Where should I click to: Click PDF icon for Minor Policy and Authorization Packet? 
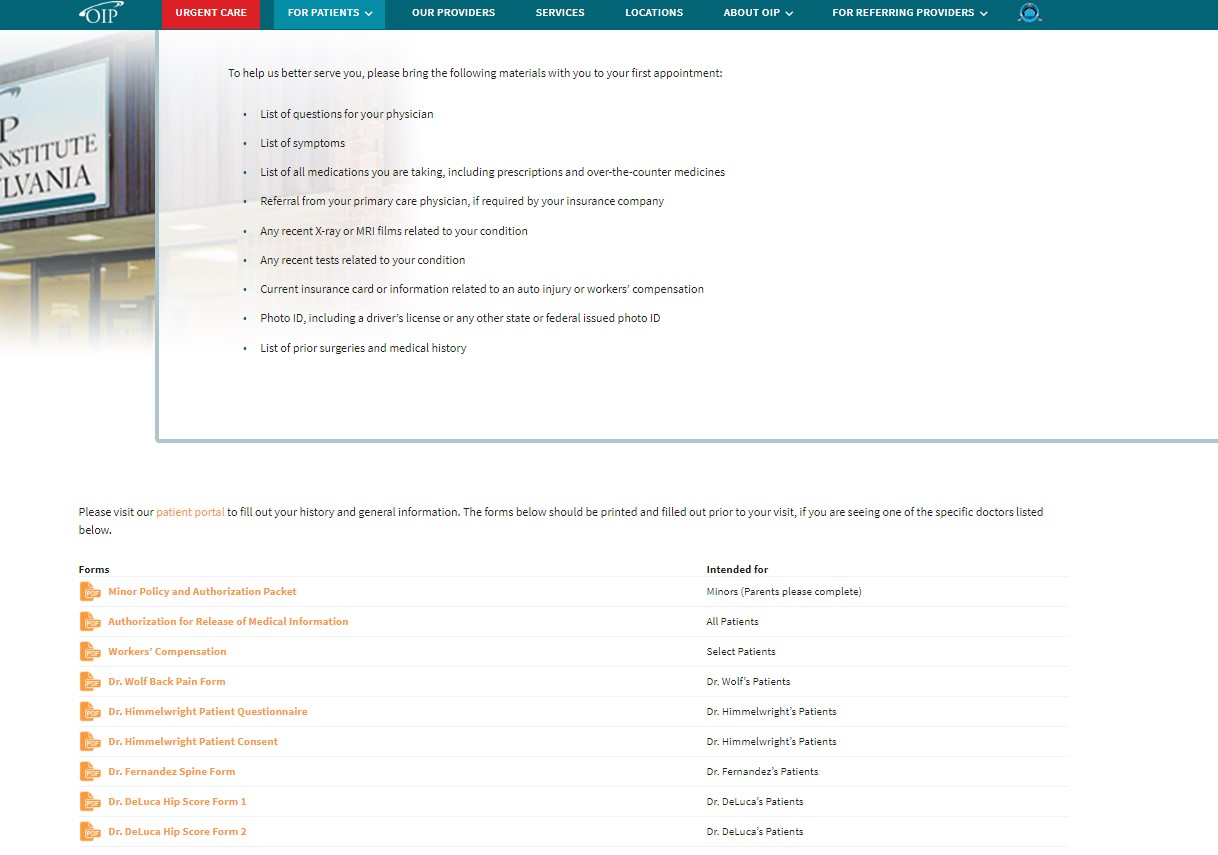[91, 592]
